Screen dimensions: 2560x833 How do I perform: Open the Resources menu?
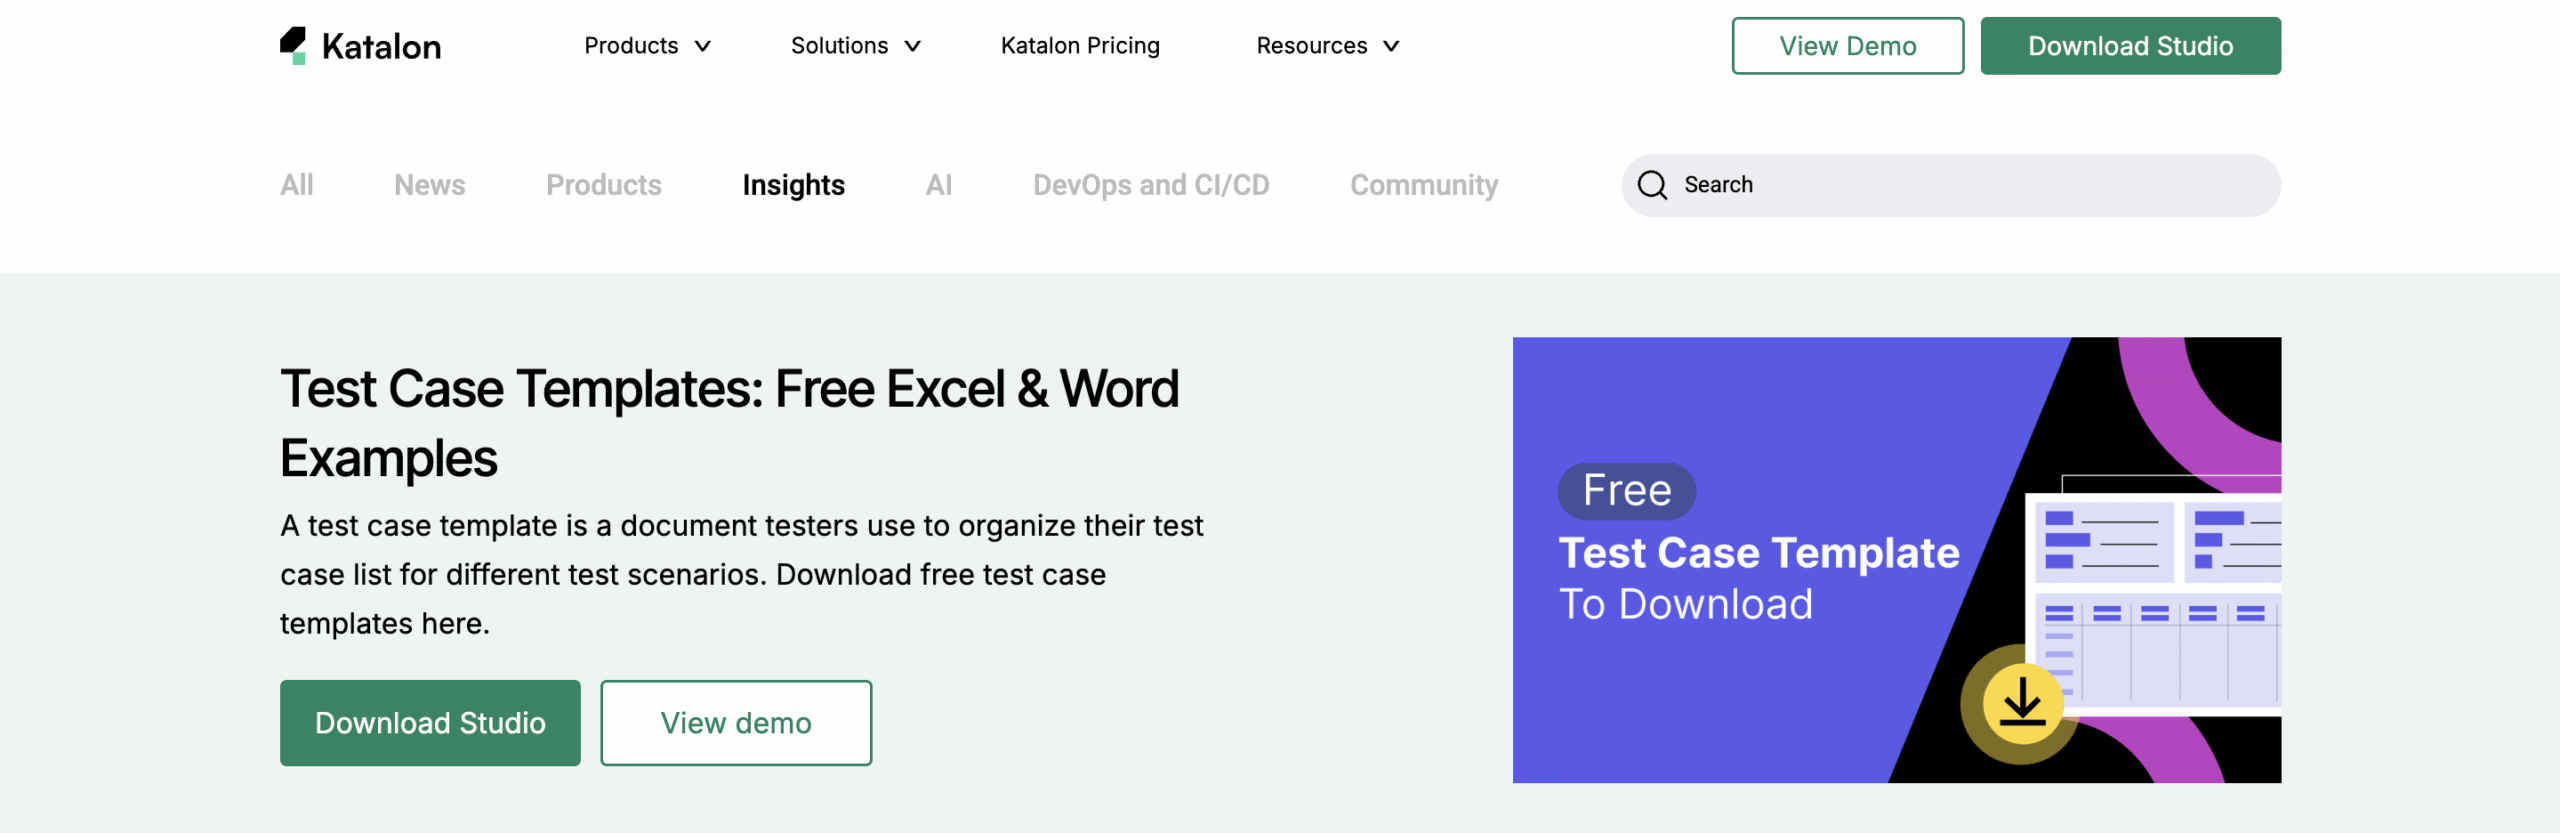(x=1328, y=46)
